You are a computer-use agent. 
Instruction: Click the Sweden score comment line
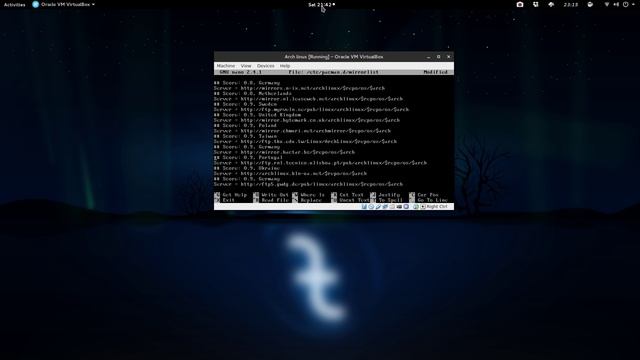(245, 104)
